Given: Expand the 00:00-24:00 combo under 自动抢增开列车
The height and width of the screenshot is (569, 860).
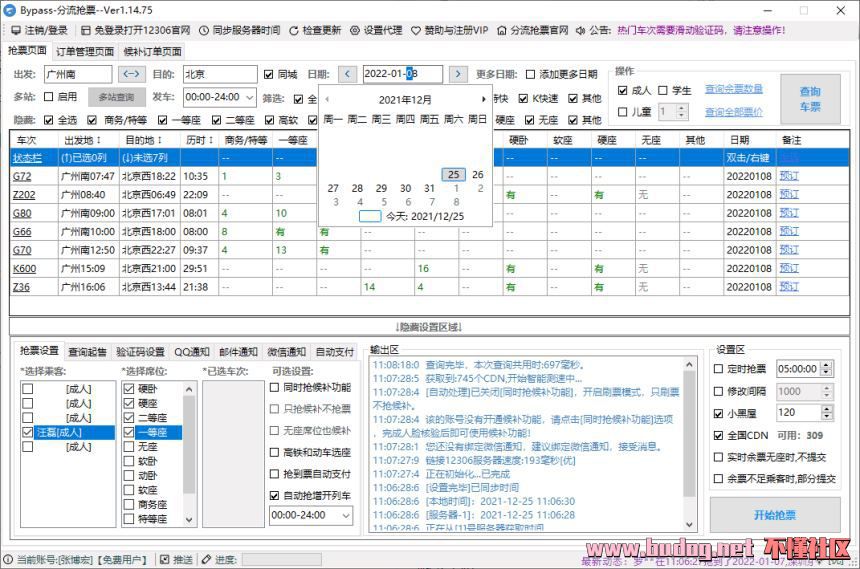Looking at the screenshot, I should [345, 515].
